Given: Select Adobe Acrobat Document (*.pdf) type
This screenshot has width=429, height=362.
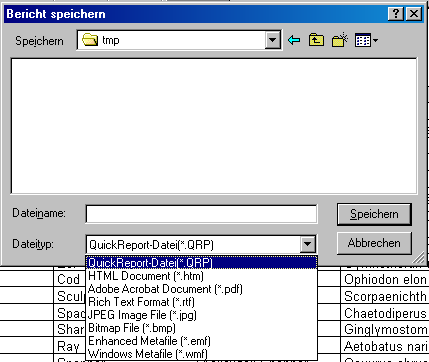Looking at the screenshot, I should (201, 289).
